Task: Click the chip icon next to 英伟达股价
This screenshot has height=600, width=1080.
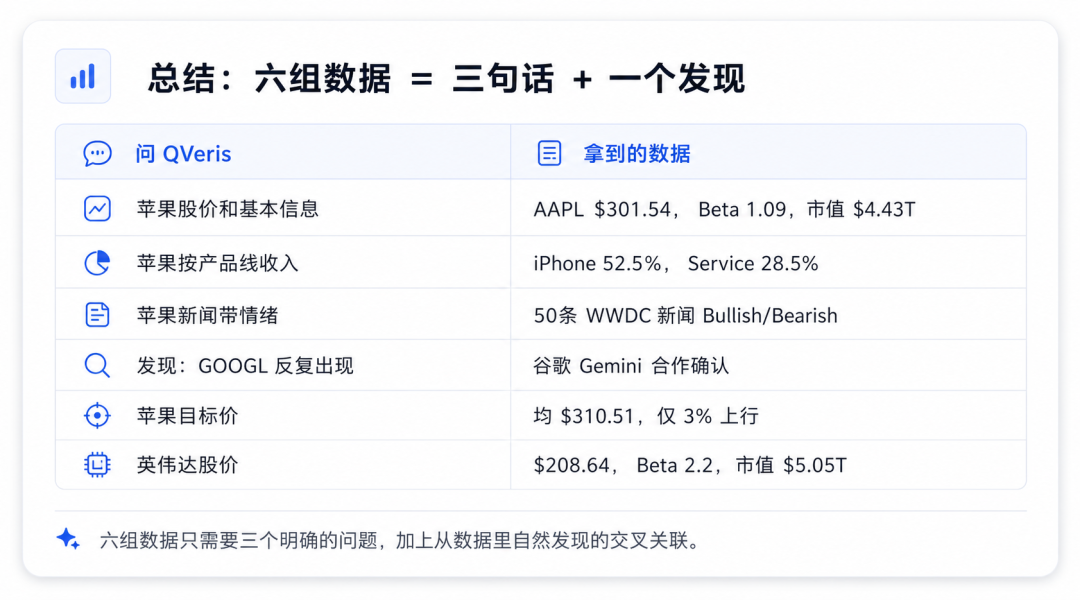Action: (x=97, y=465)
